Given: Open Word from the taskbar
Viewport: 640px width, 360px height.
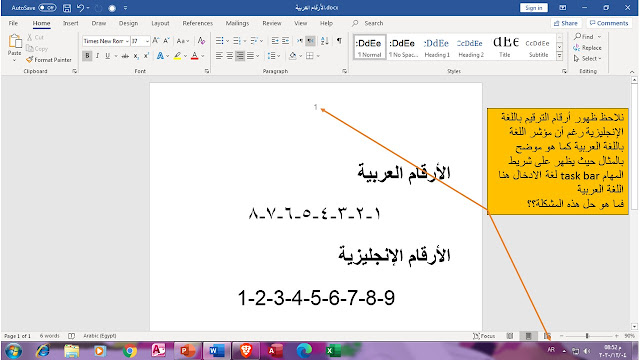Looking at the screenshot, I should (216, 351).
